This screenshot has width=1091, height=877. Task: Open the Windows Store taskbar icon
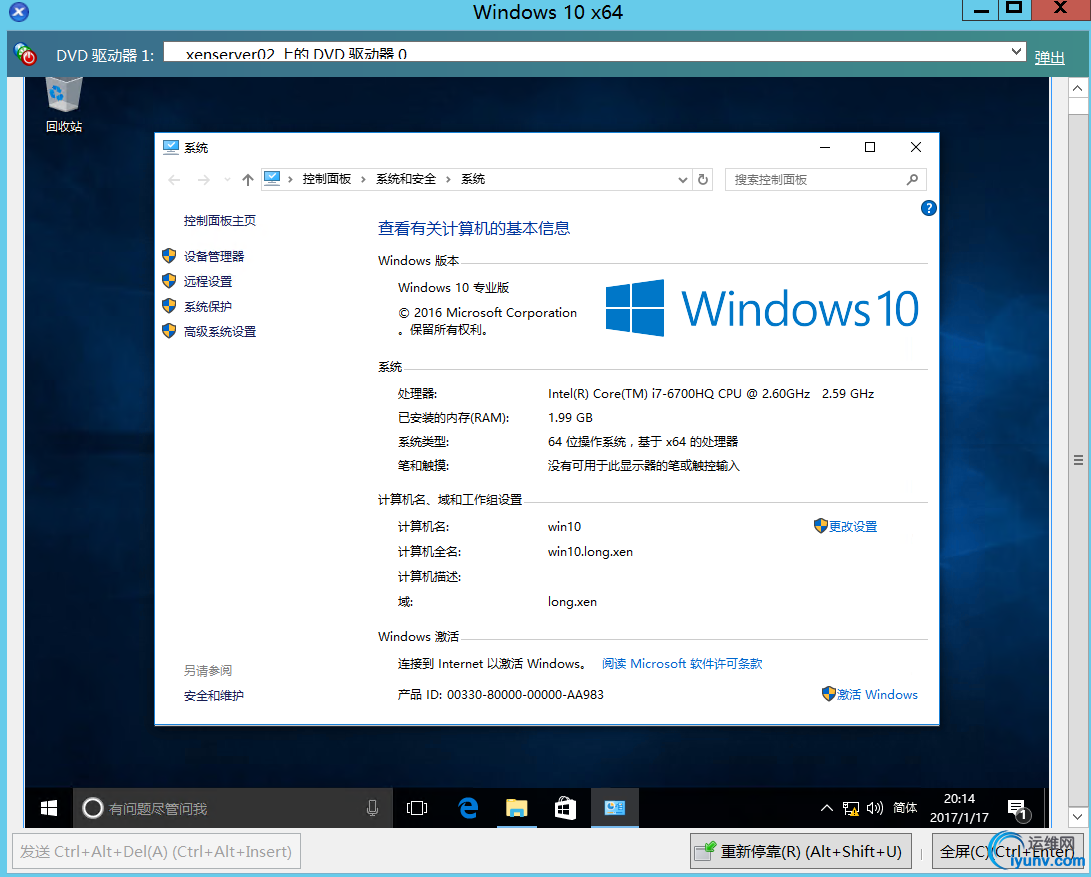point(565,807)
